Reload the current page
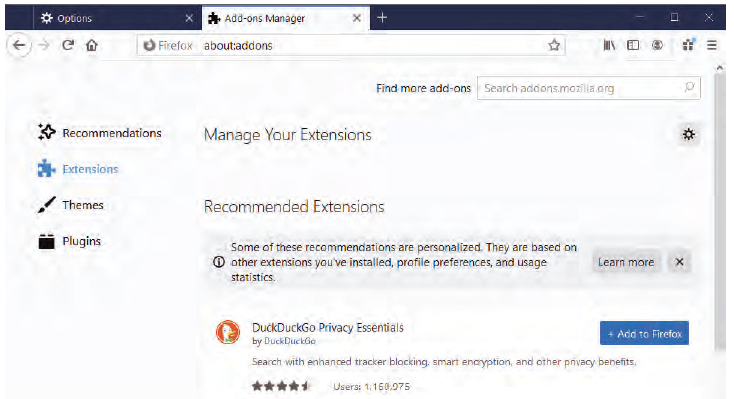The height and width of the screenshot is (399, 734). point(68,45)
